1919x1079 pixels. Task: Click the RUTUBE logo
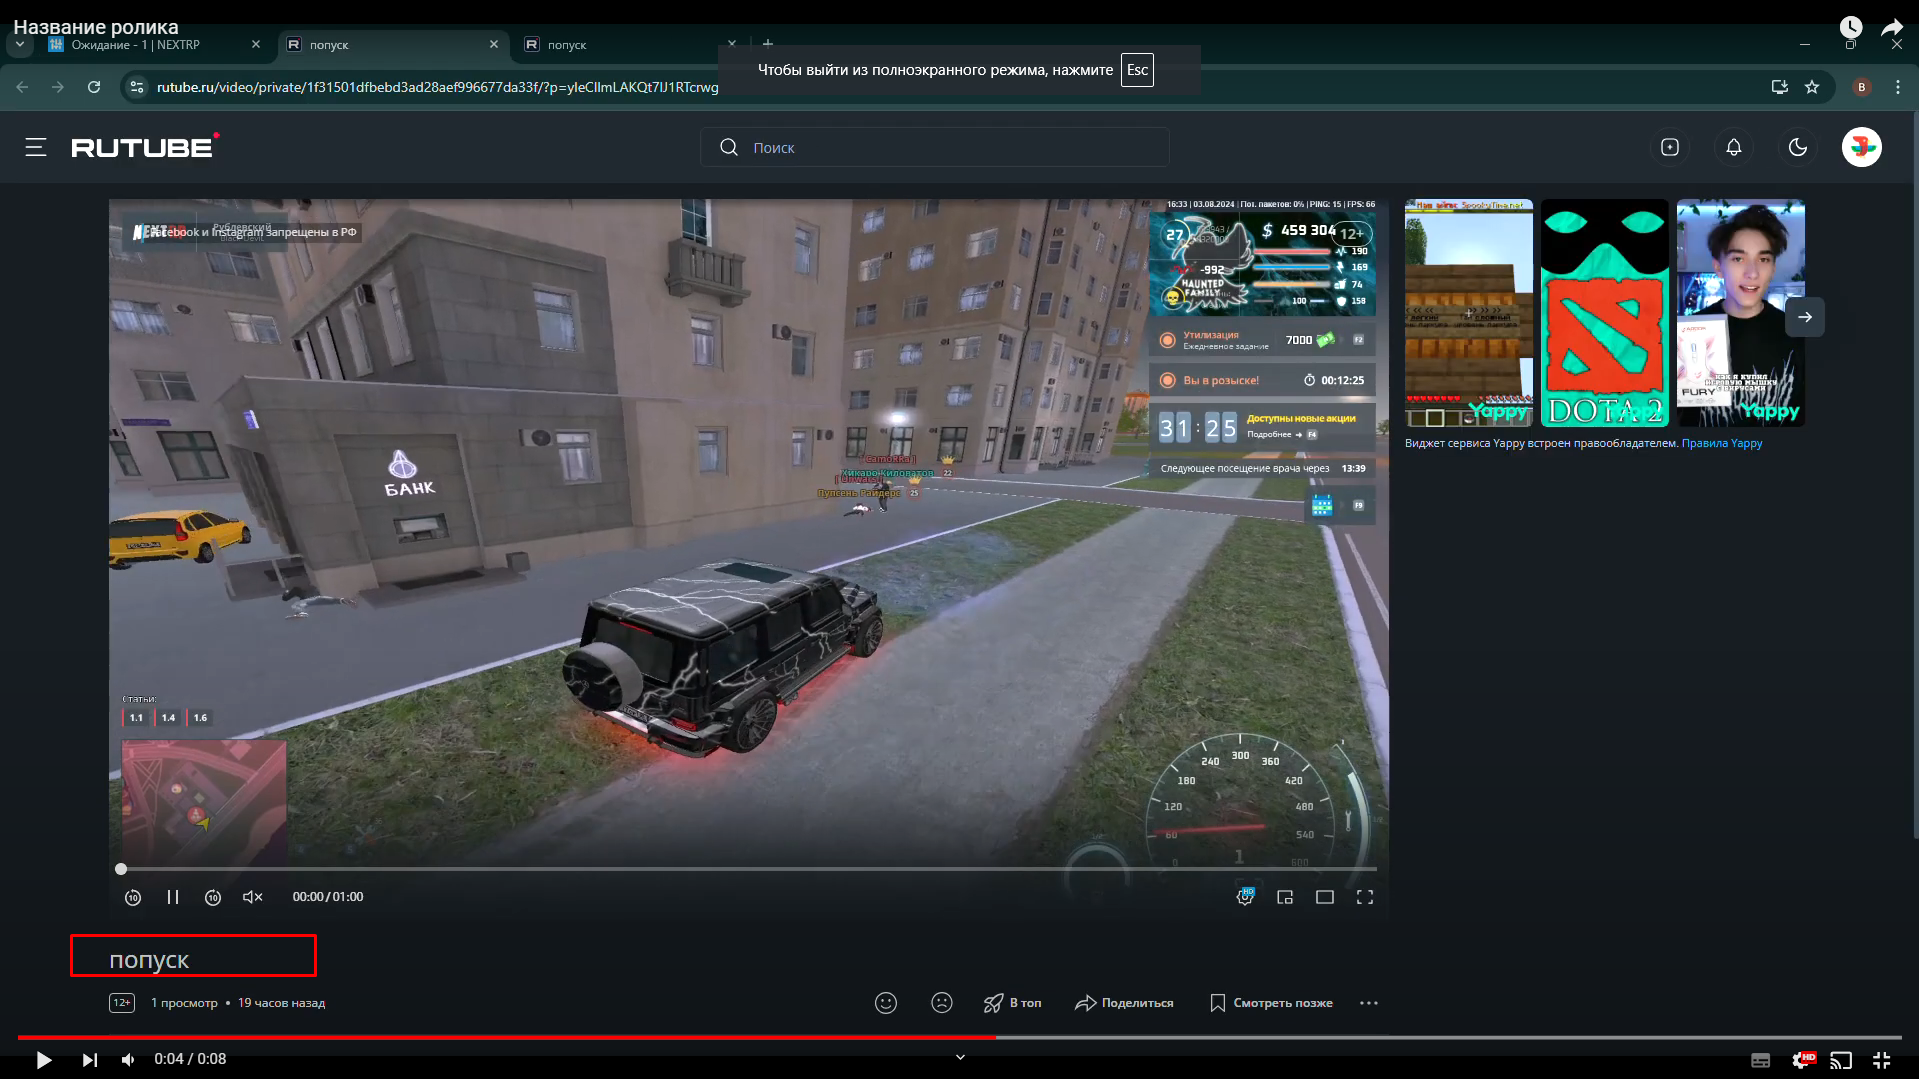pos(145,147)
